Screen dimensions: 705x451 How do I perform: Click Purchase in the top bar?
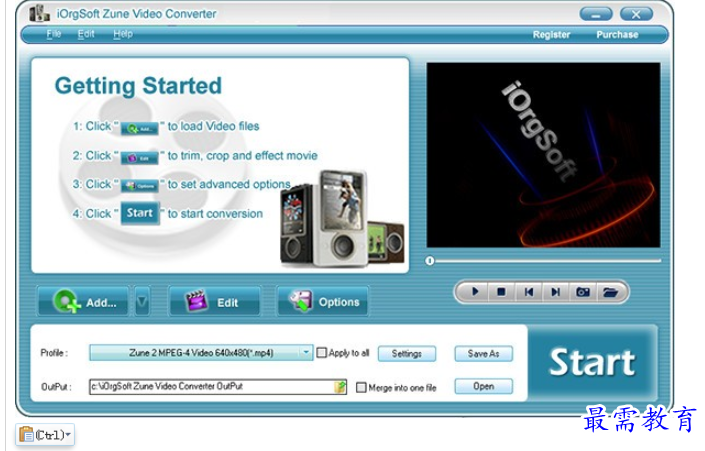pyautogui.click(x=617, y=35)
